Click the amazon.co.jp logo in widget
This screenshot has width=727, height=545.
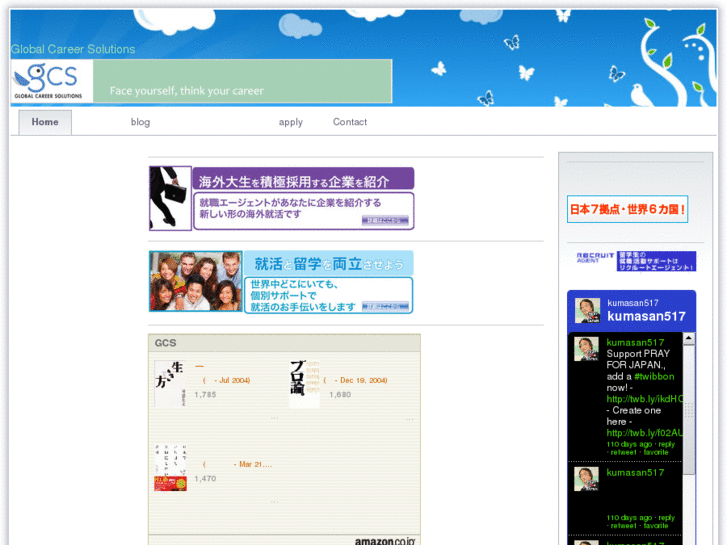[x=385, y=541]
